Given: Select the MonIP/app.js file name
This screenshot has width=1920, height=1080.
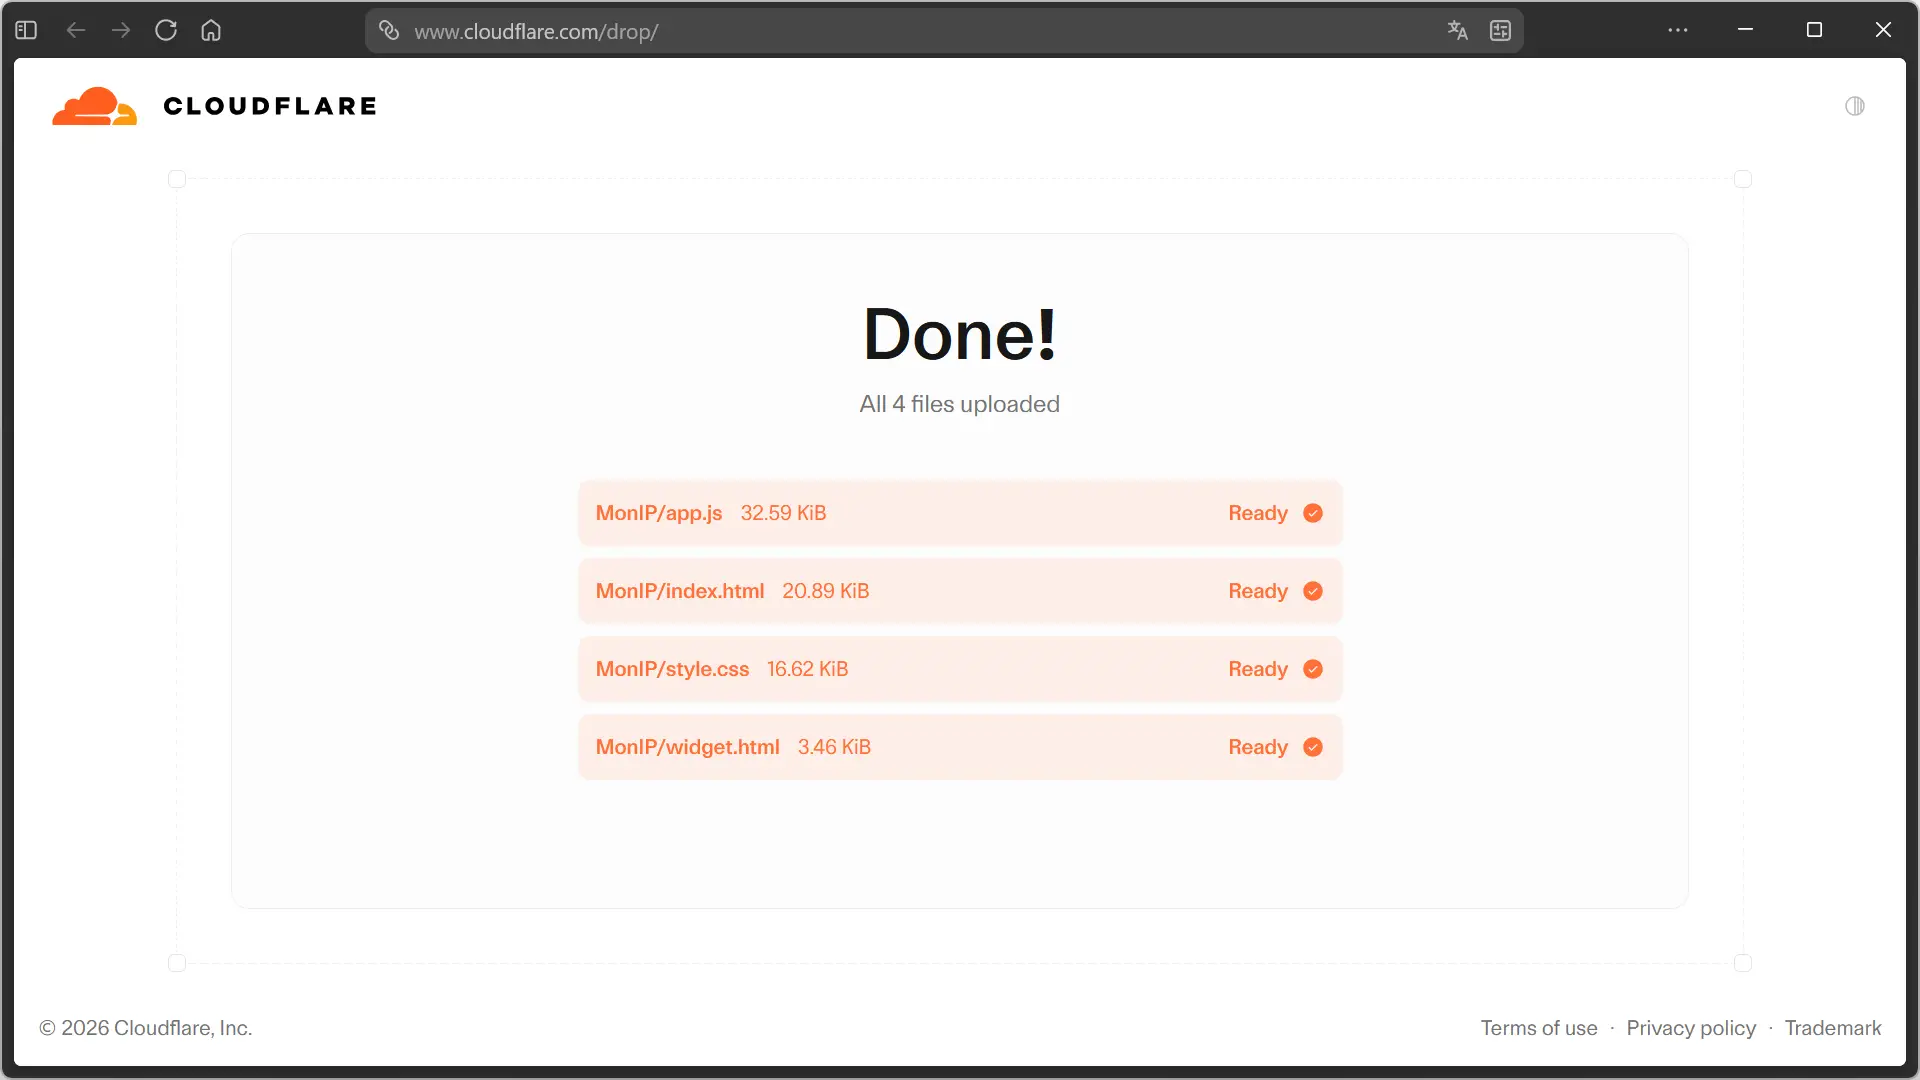Looking at the screenshot, I should [659, 513].
